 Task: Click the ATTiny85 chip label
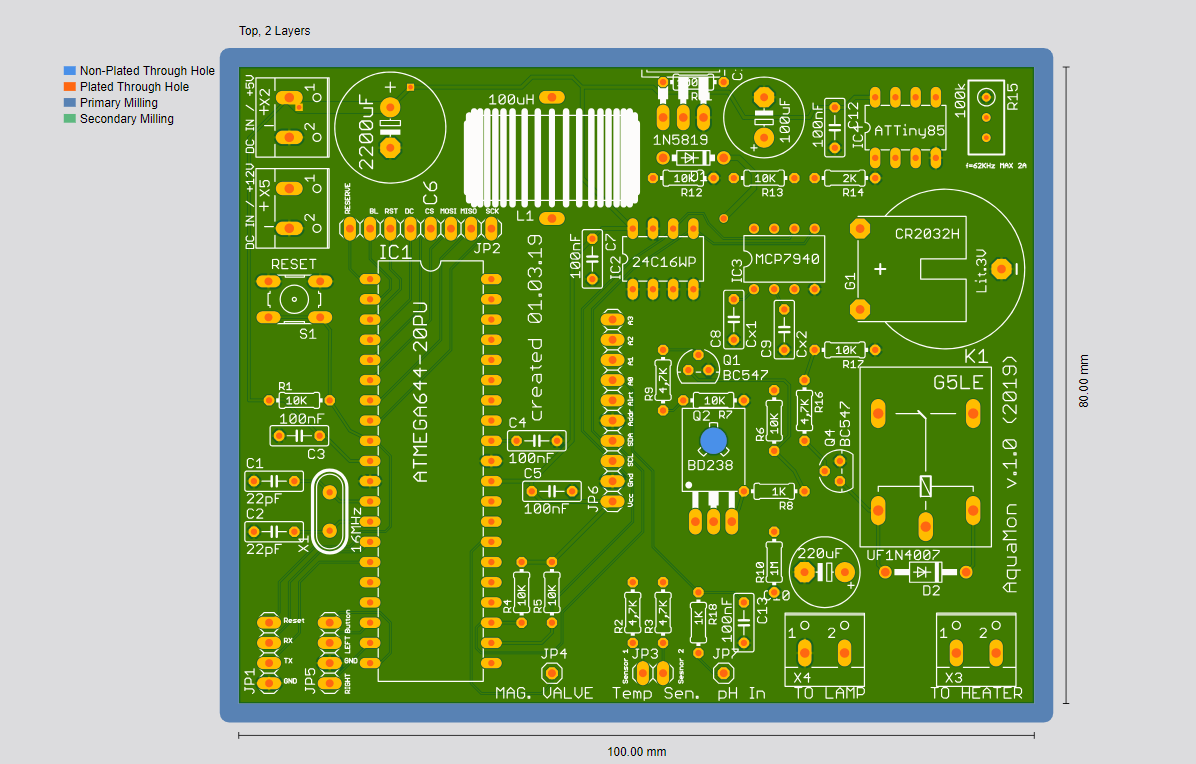(x=909, y=130)
